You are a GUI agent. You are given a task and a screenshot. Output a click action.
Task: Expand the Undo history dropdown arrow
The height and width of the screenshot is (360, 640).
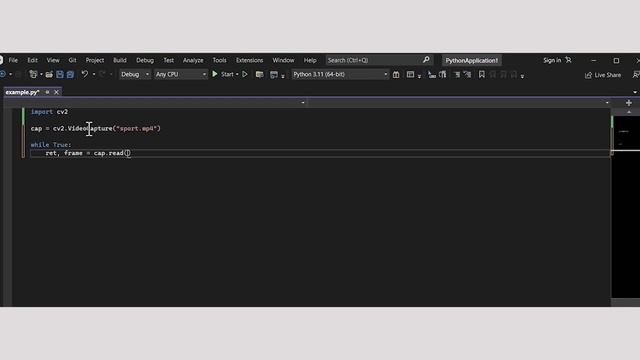pos(93,74)
